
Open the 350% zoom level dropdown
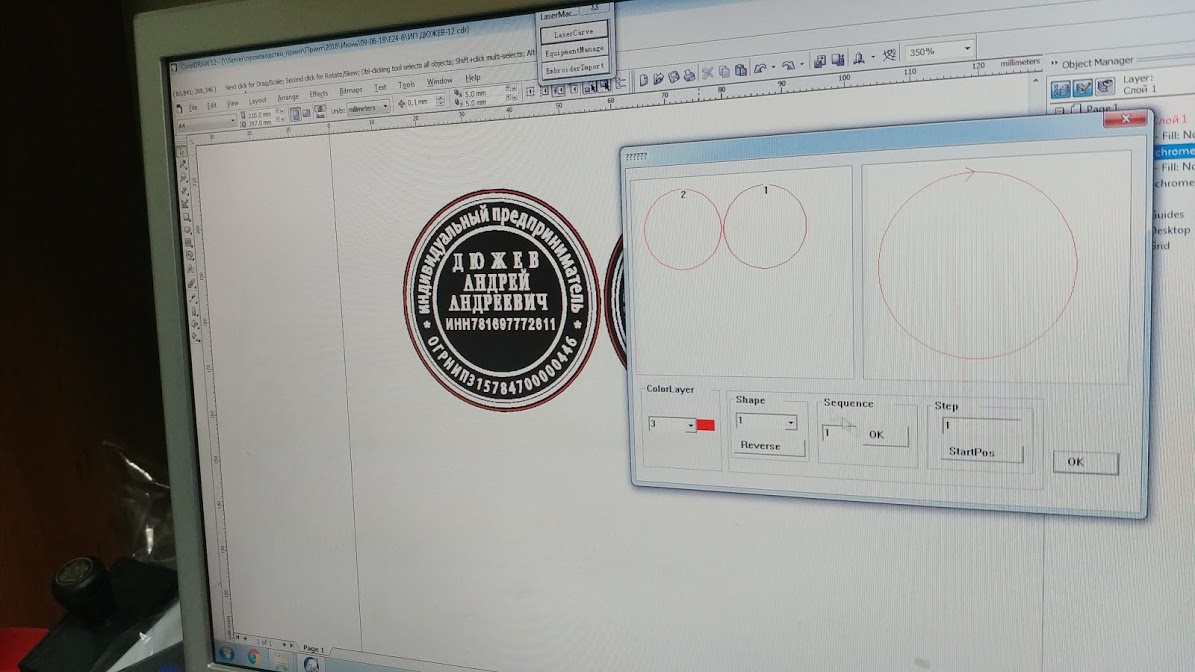point(967,48)
